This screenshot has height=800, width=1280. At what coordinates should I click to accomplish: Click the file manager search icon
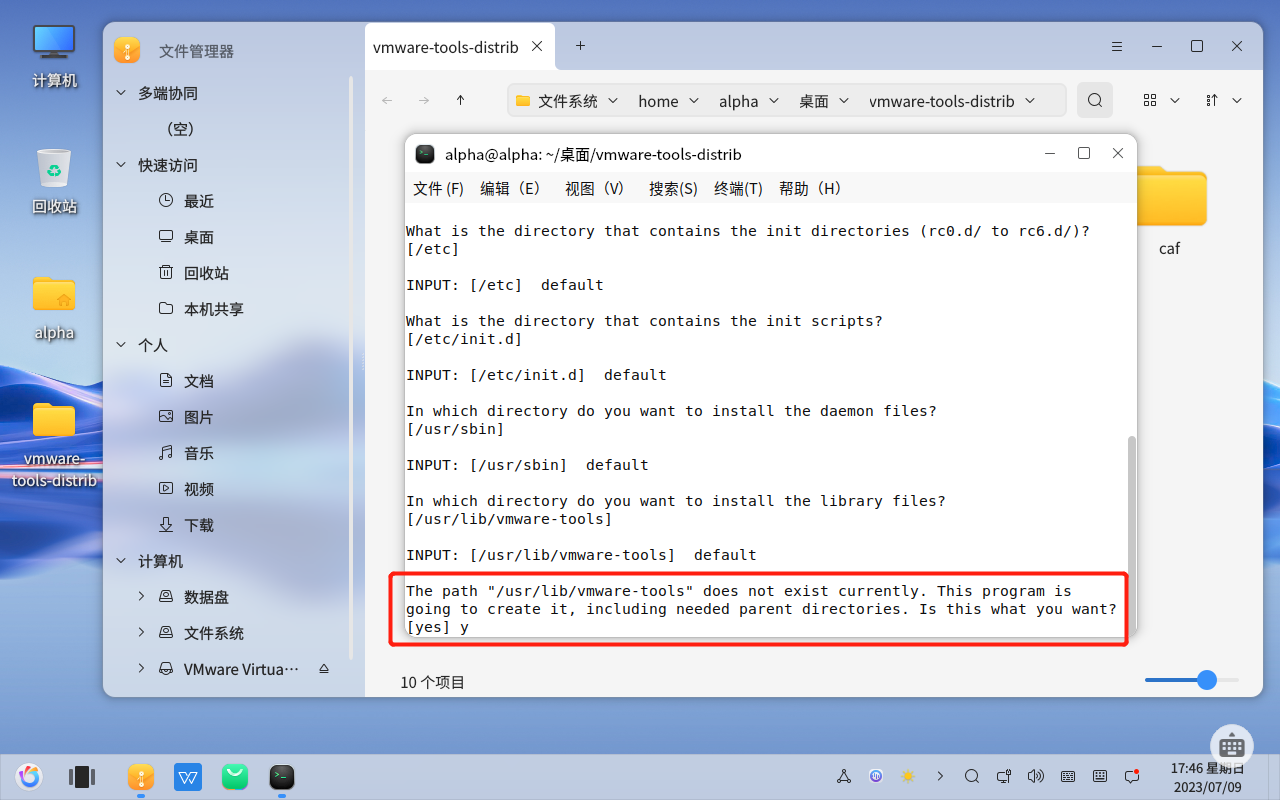[1095, 100]
